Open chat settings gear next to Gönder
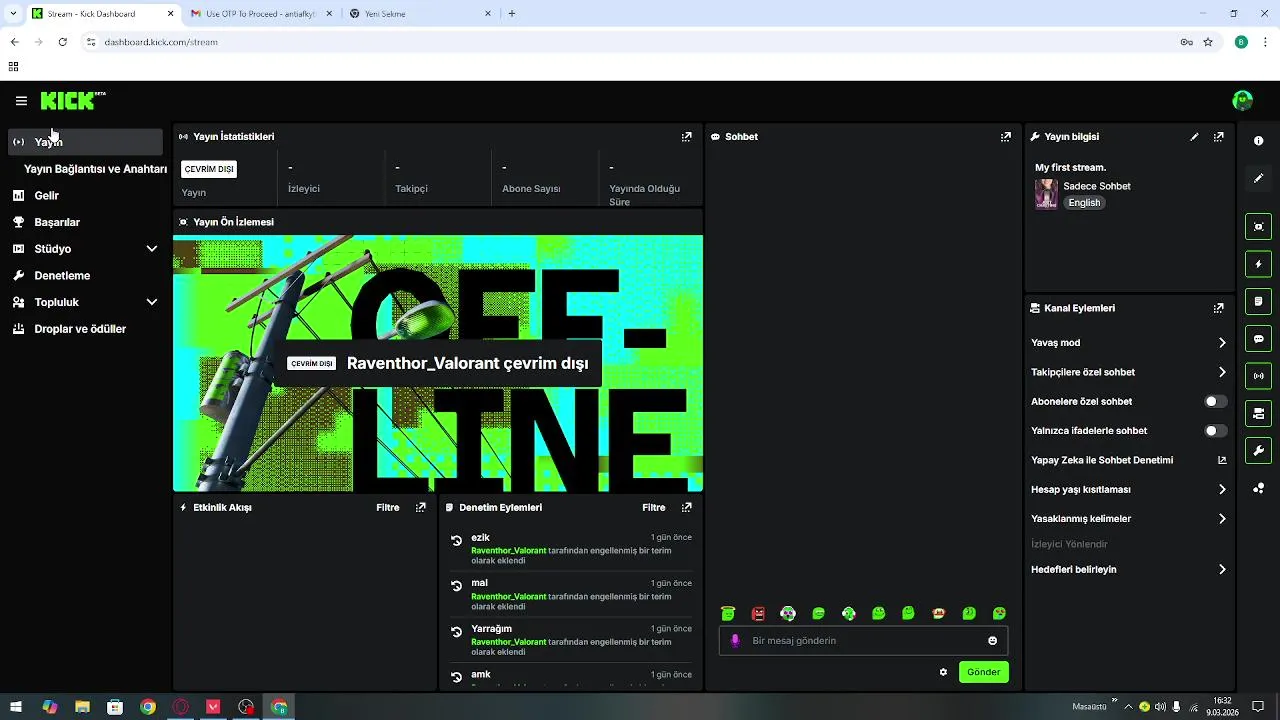1280x720 pixels. coord(943,672)
